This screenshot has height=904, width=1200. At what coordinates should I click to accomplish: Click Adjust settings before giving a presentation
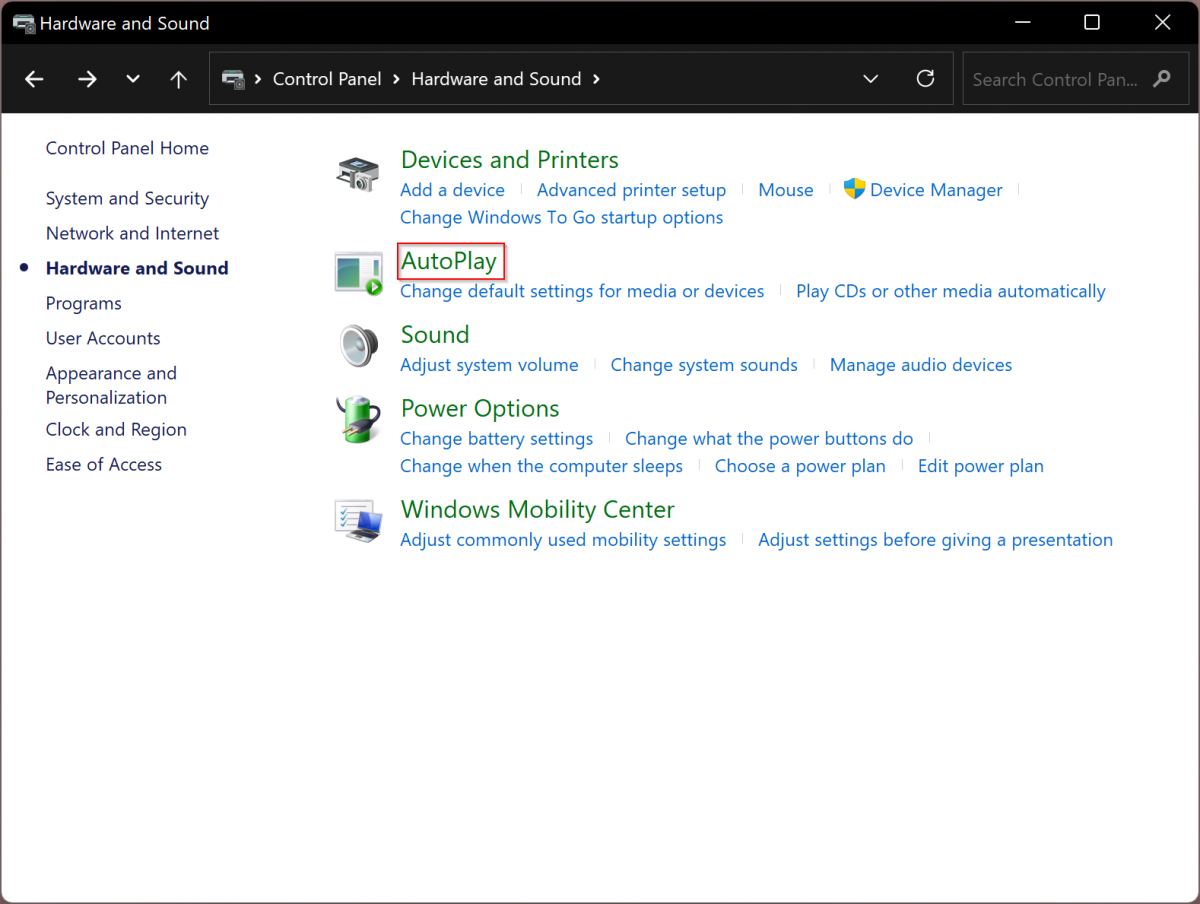[935, 540]
